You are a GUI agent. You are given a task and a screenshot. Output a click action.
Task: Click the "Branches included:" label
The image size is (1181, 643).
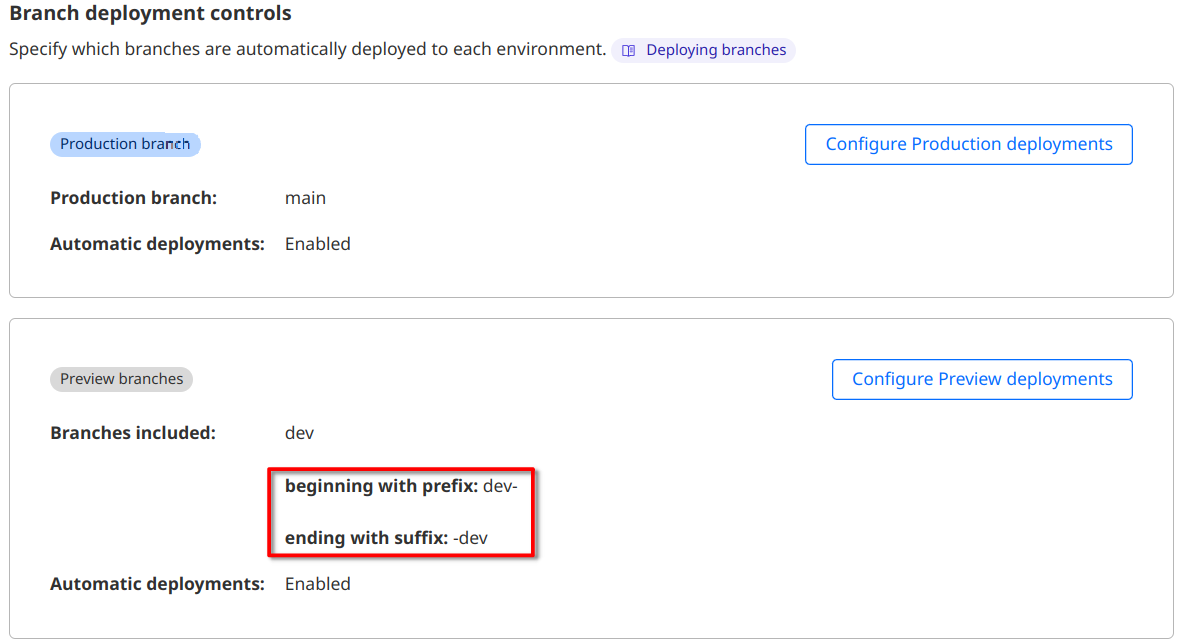(133, 433)
